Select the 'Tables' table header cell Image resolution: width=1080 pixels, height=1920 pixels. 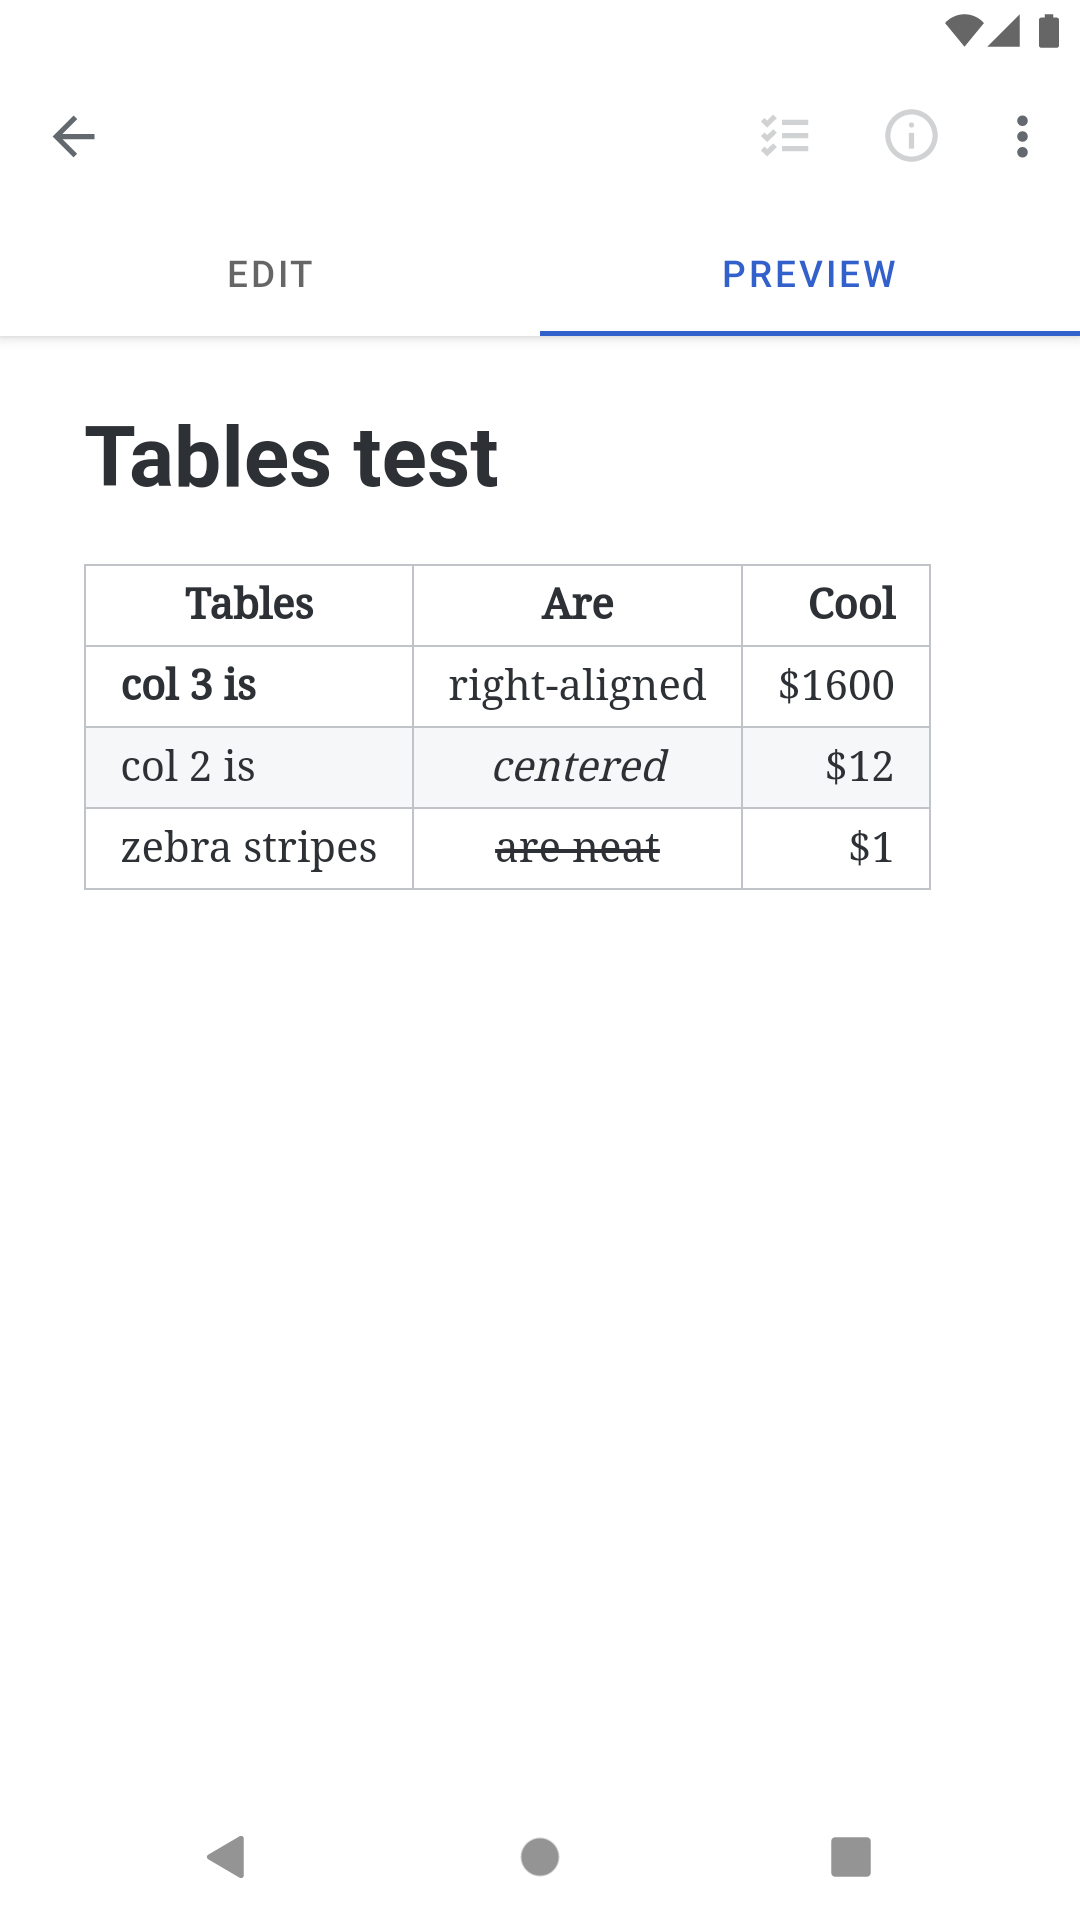(x=248, y=604)
